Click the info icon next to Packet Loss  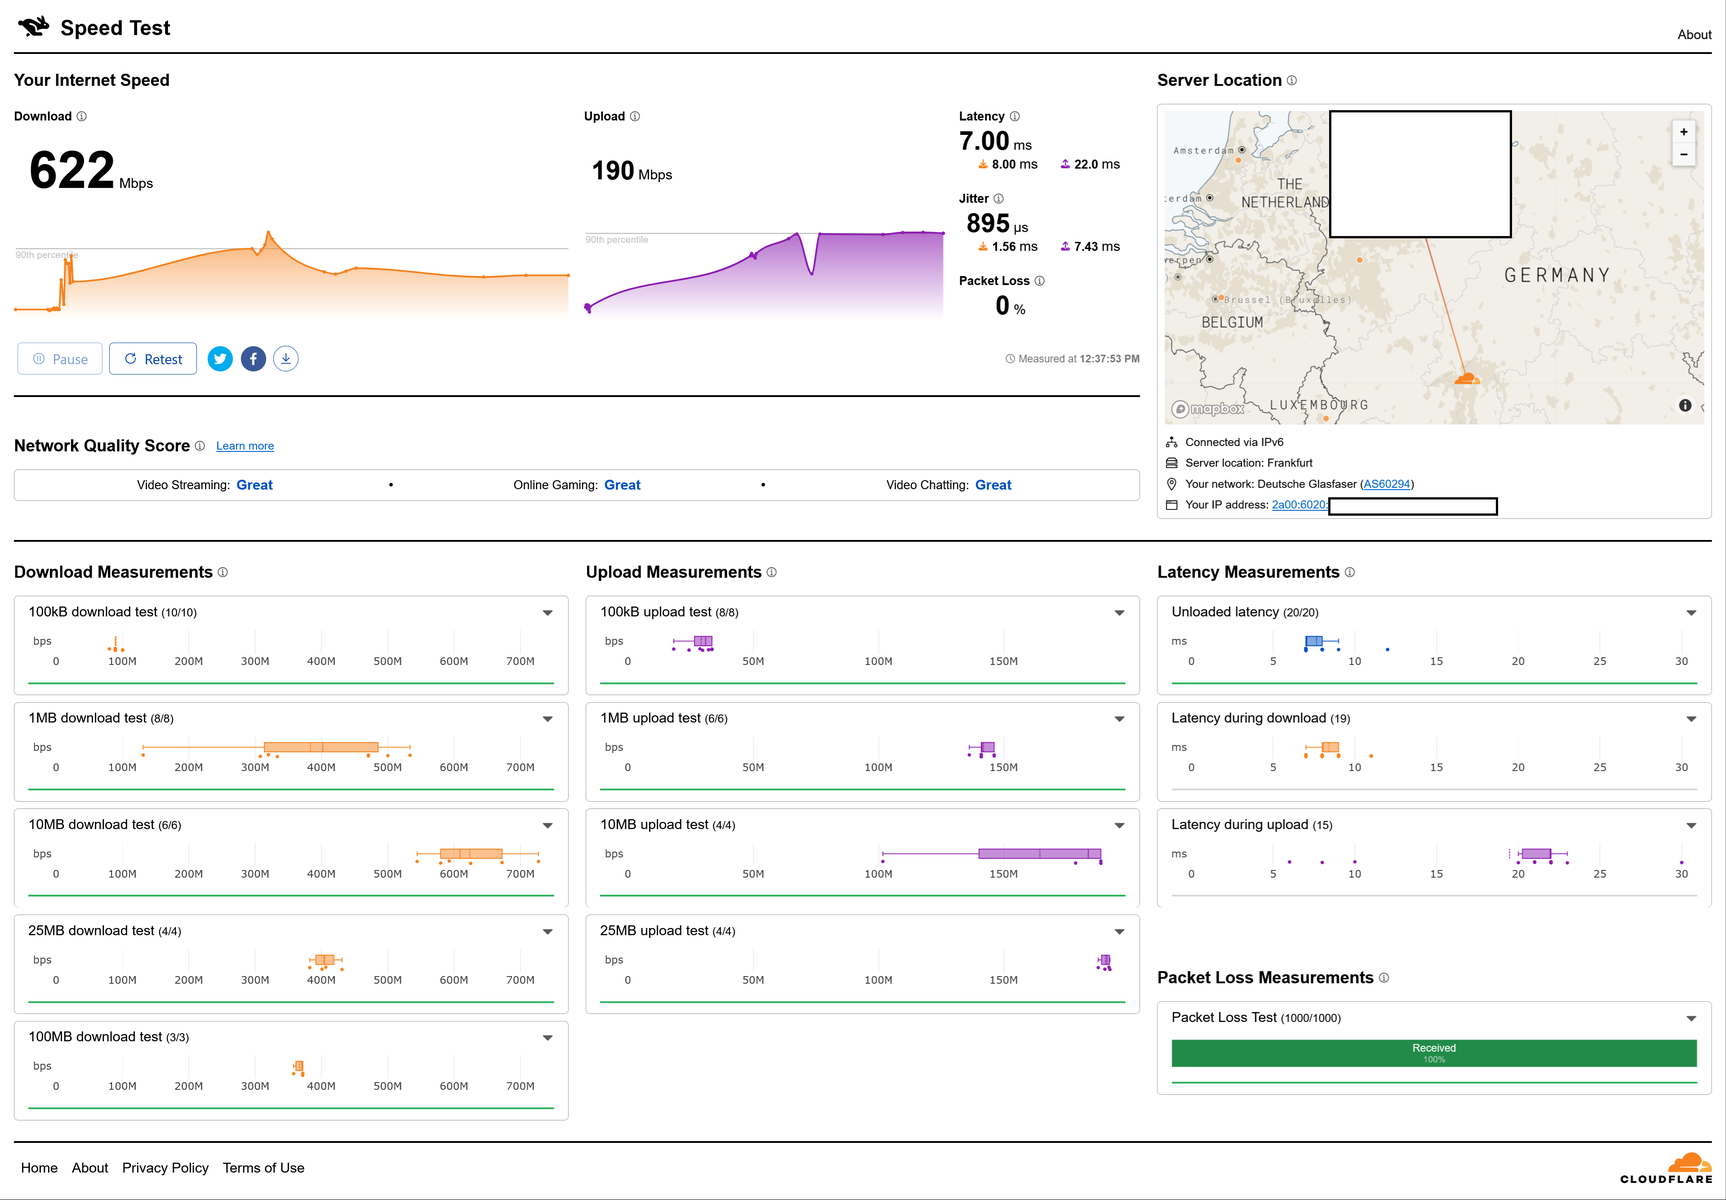1040,281
